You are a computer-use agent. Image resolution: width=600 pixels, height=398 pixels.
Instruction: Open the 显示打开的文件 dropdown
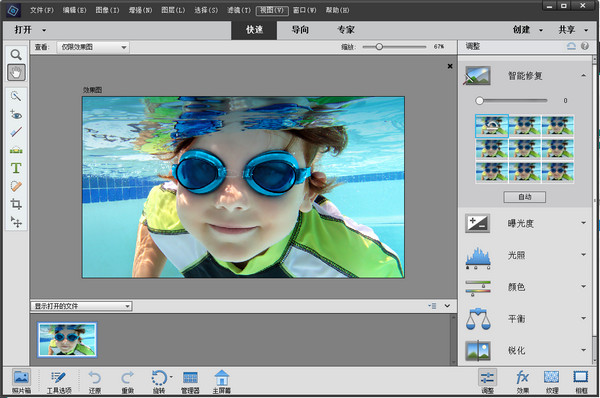coord(81,306)
